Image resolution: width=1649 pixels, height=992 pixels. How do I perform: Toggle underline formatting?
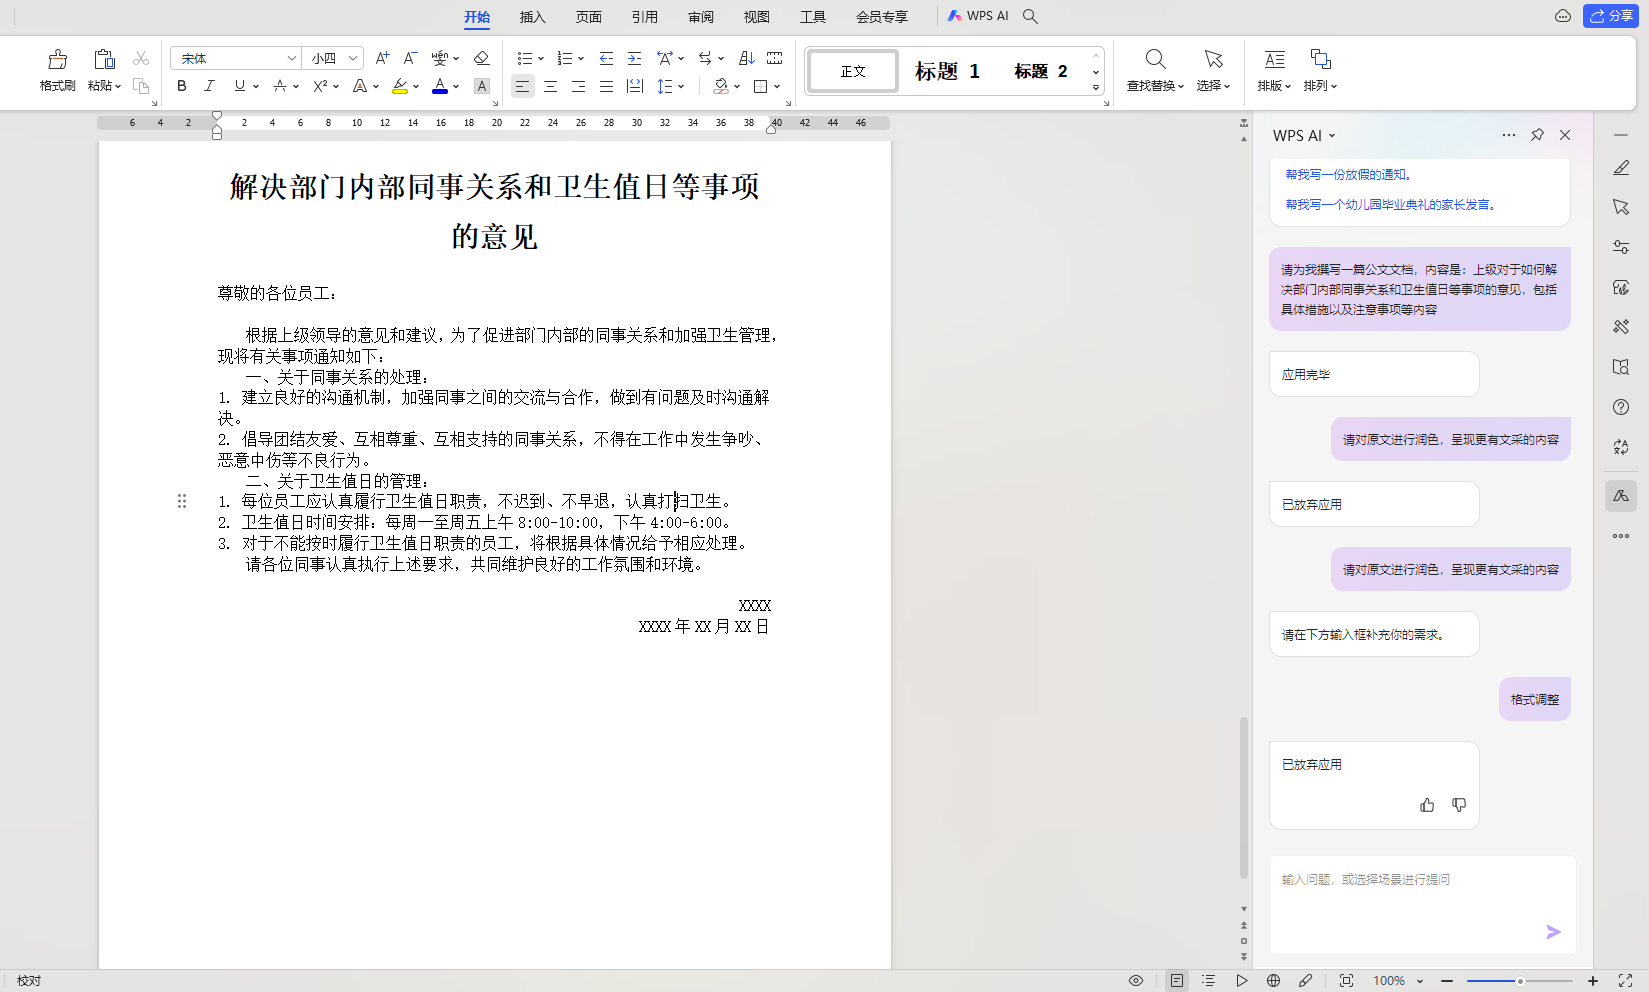point(239,86)
